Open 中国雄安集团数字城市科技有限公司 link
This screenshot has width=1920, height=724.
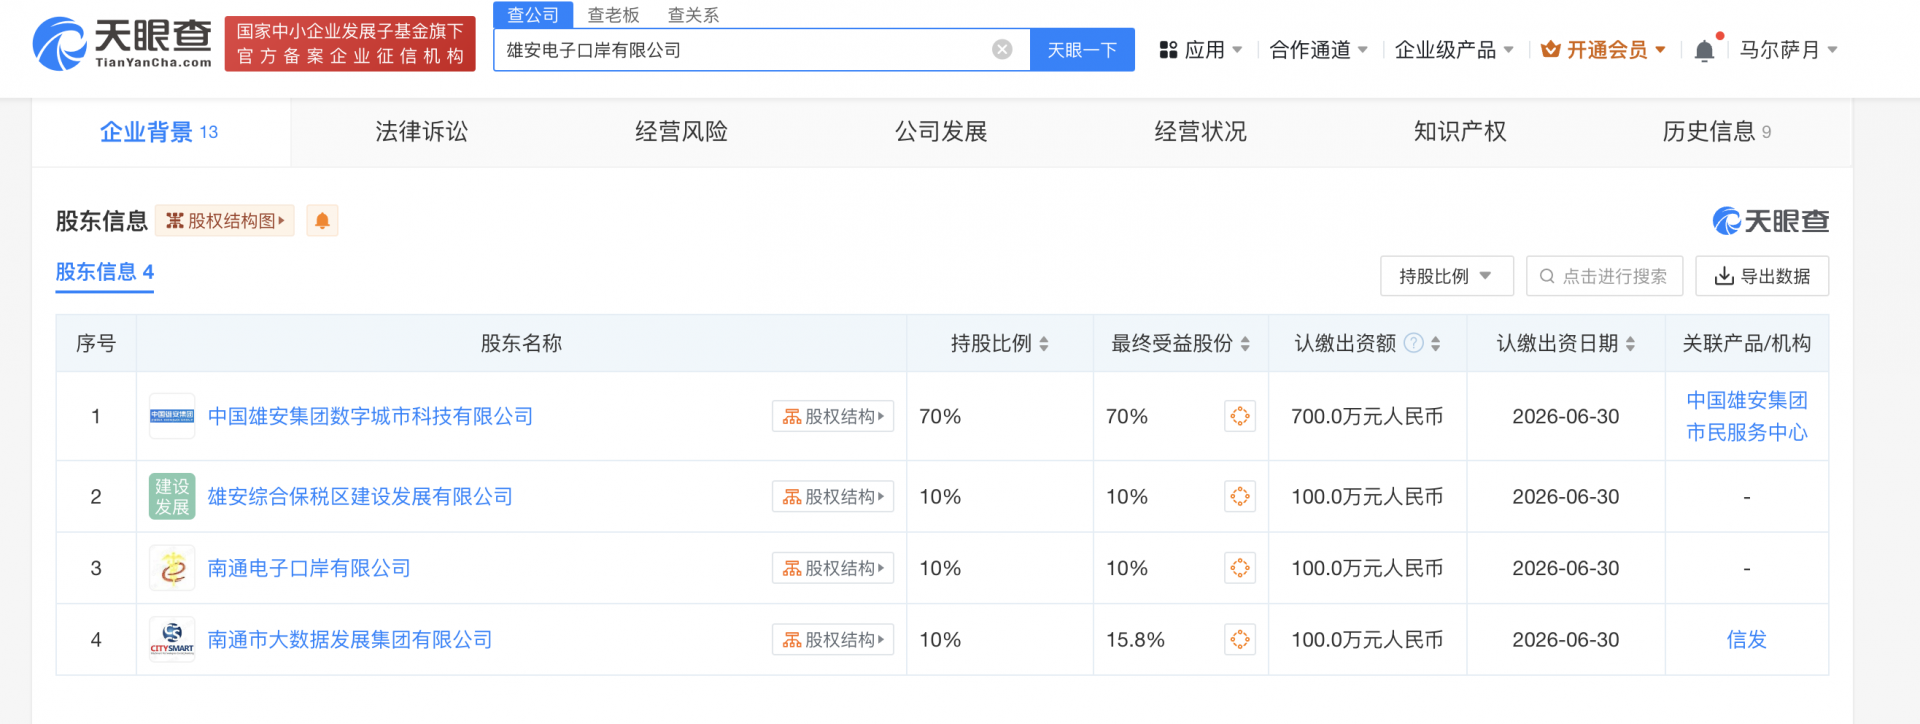(370, 417)
